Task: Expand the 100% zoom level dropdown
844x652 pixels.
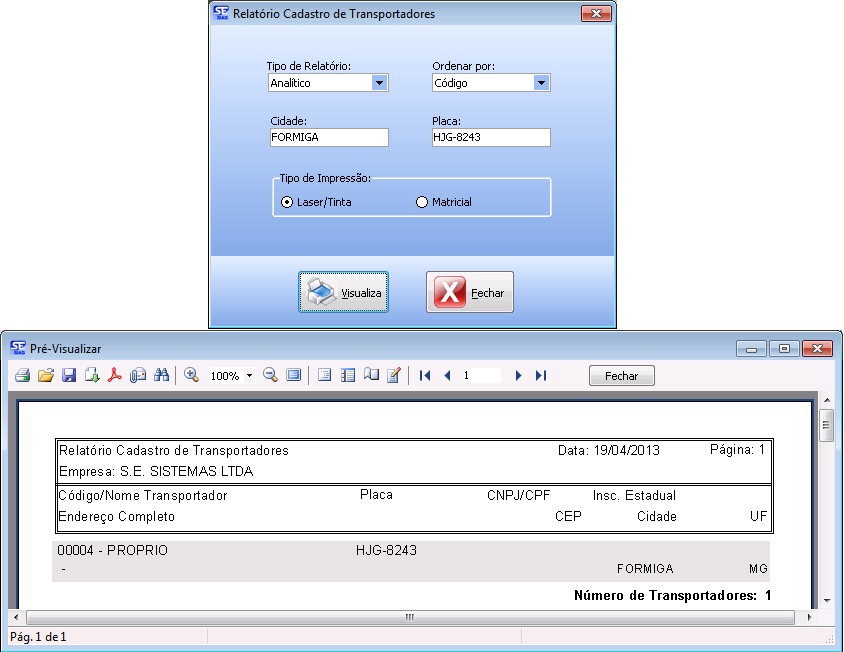Action: 249,377
